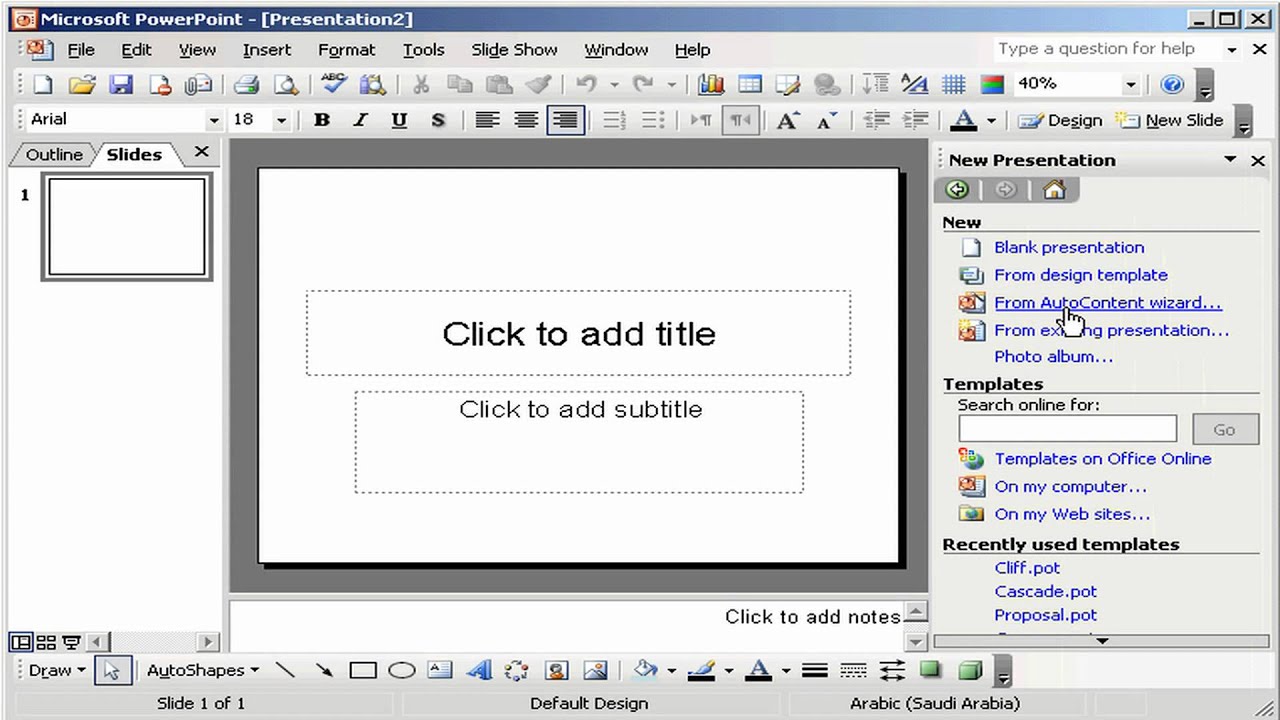Switch to Slide Sorter view
This screenshot has height=720, width=1280.
click(46, 642)
